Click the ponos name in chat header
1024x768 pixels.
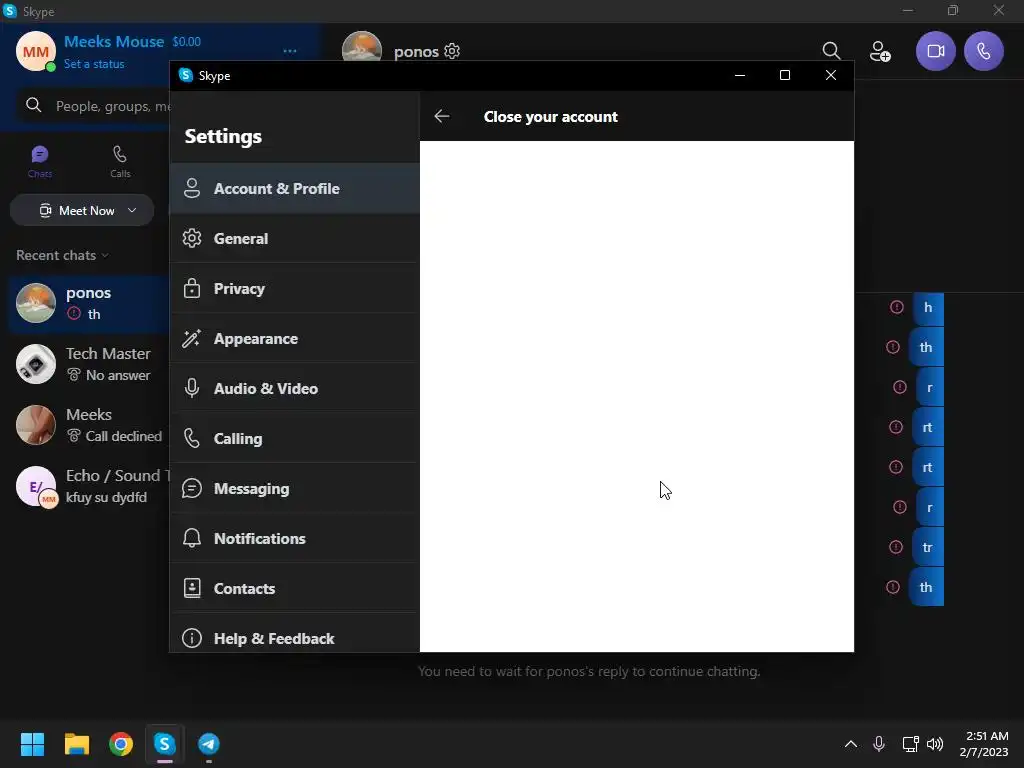click(416, 52)
